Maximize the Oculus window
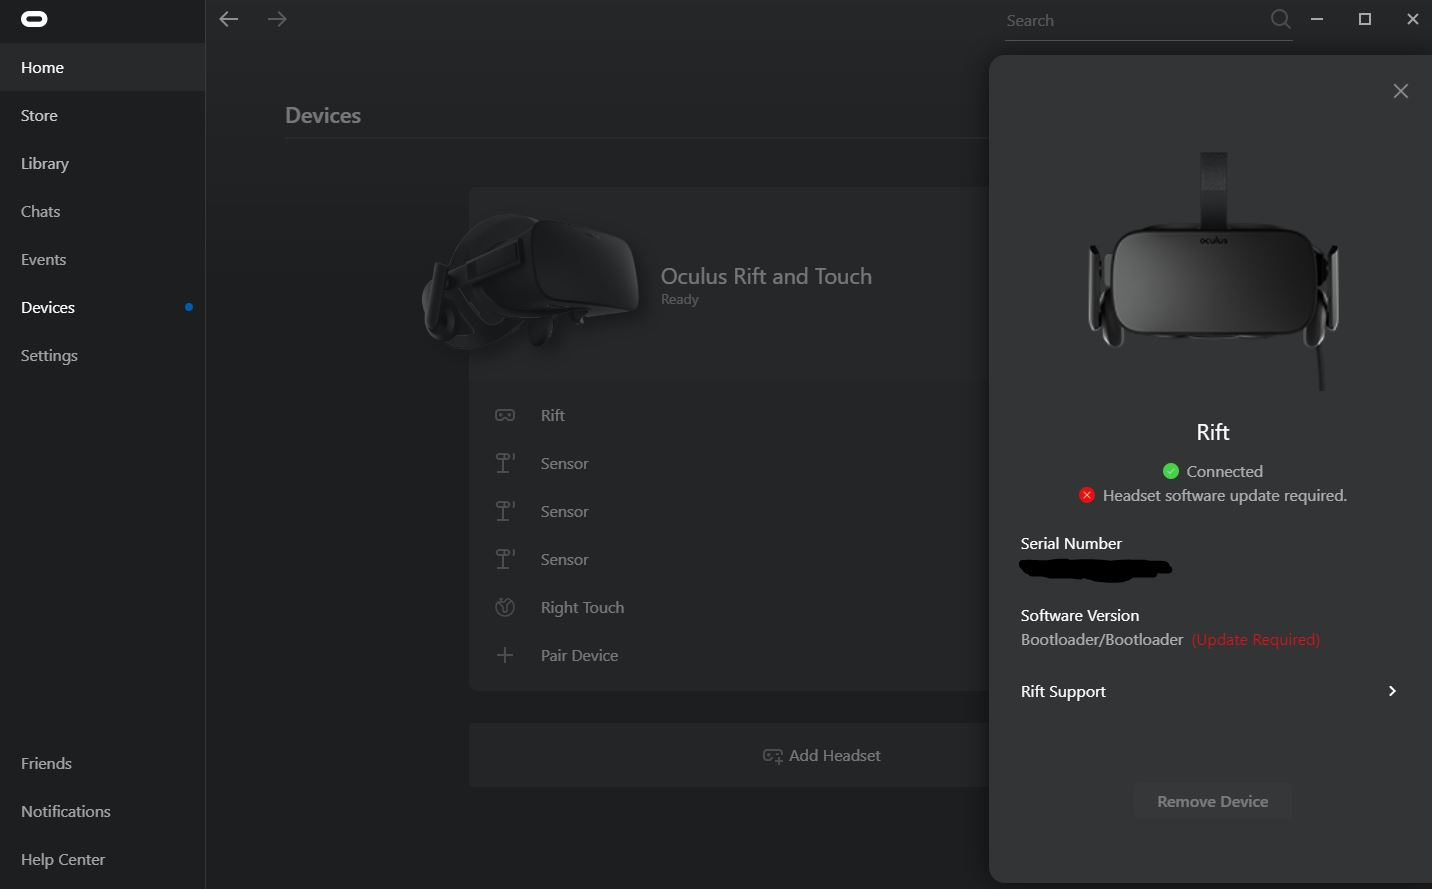 (1365, 19)
